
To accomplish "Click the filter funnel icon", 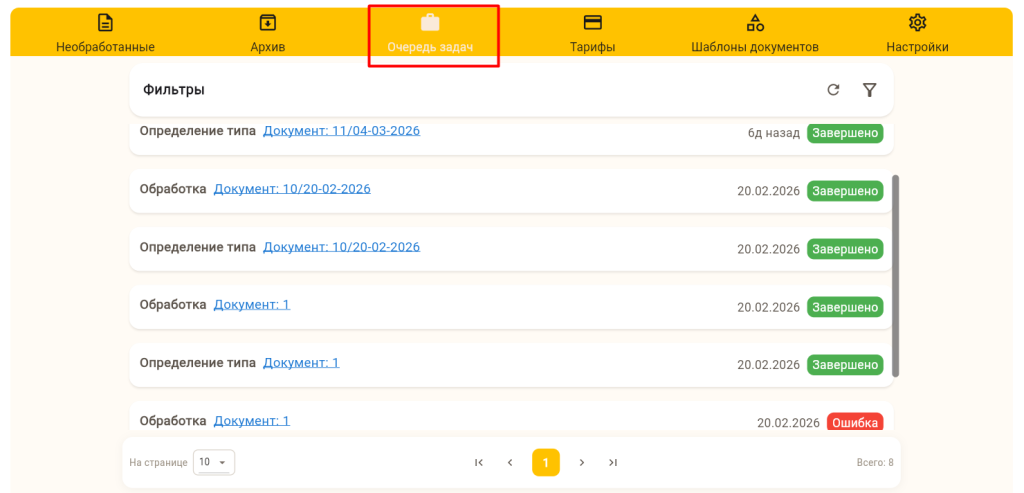I will pyautogui.click(x=870, y=90).
